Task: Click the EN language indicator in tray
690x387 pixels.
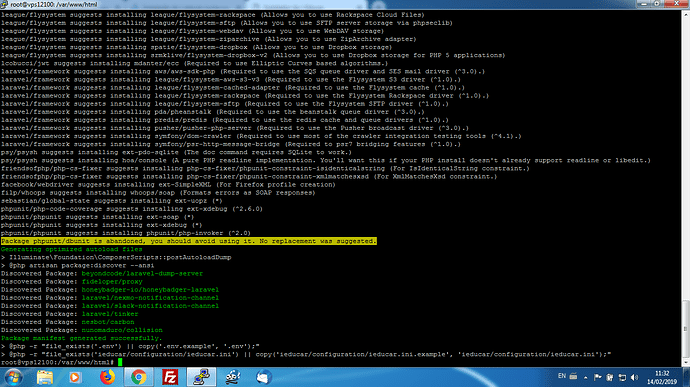Action: (562, 376)
